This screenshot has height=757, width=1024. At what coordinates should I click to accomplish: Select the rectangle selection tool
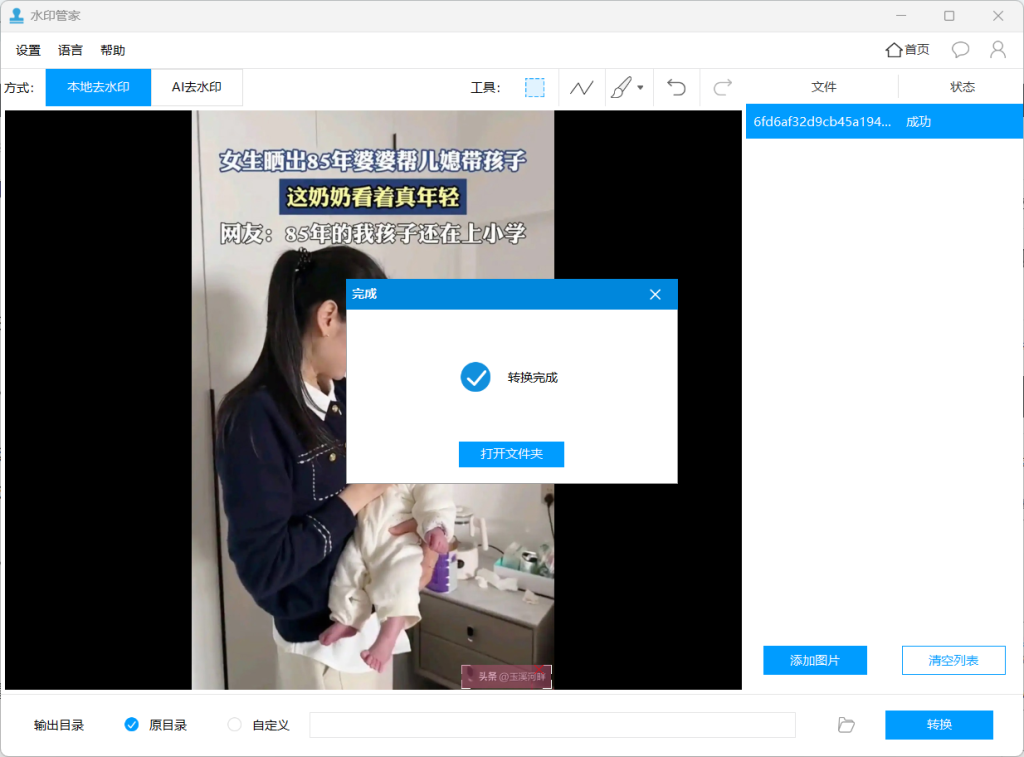coord(535,88)
